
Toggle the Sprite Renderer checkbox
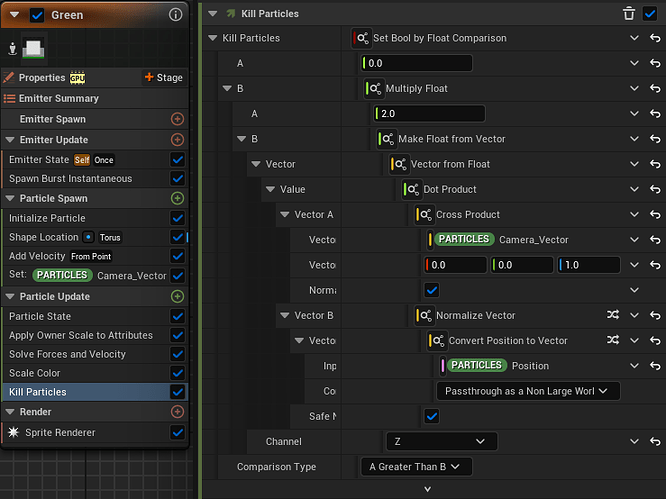click(178, 432)
